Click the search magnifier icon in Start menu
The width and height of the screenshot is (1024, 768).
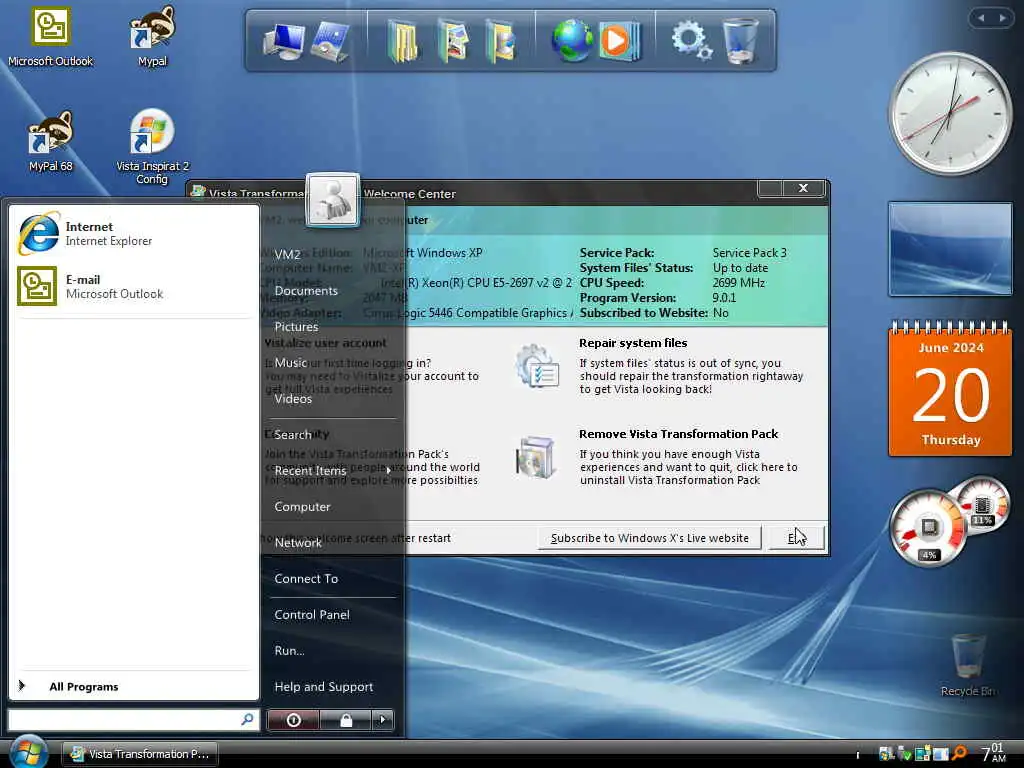pos(247,720)
